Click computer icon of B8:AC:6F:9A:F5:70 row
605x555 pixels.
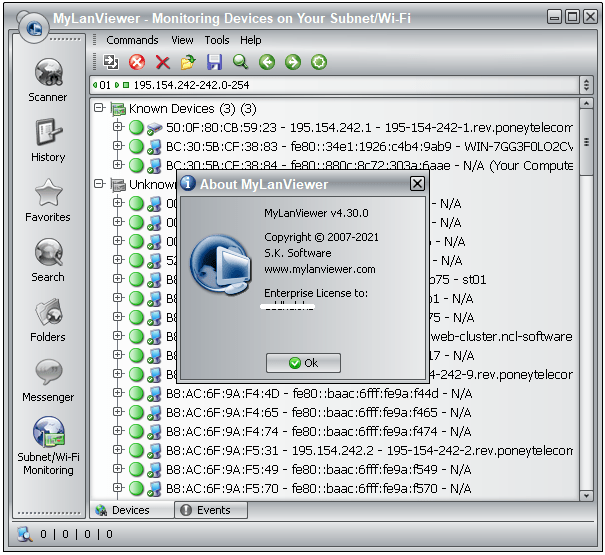tap(154, 489)
